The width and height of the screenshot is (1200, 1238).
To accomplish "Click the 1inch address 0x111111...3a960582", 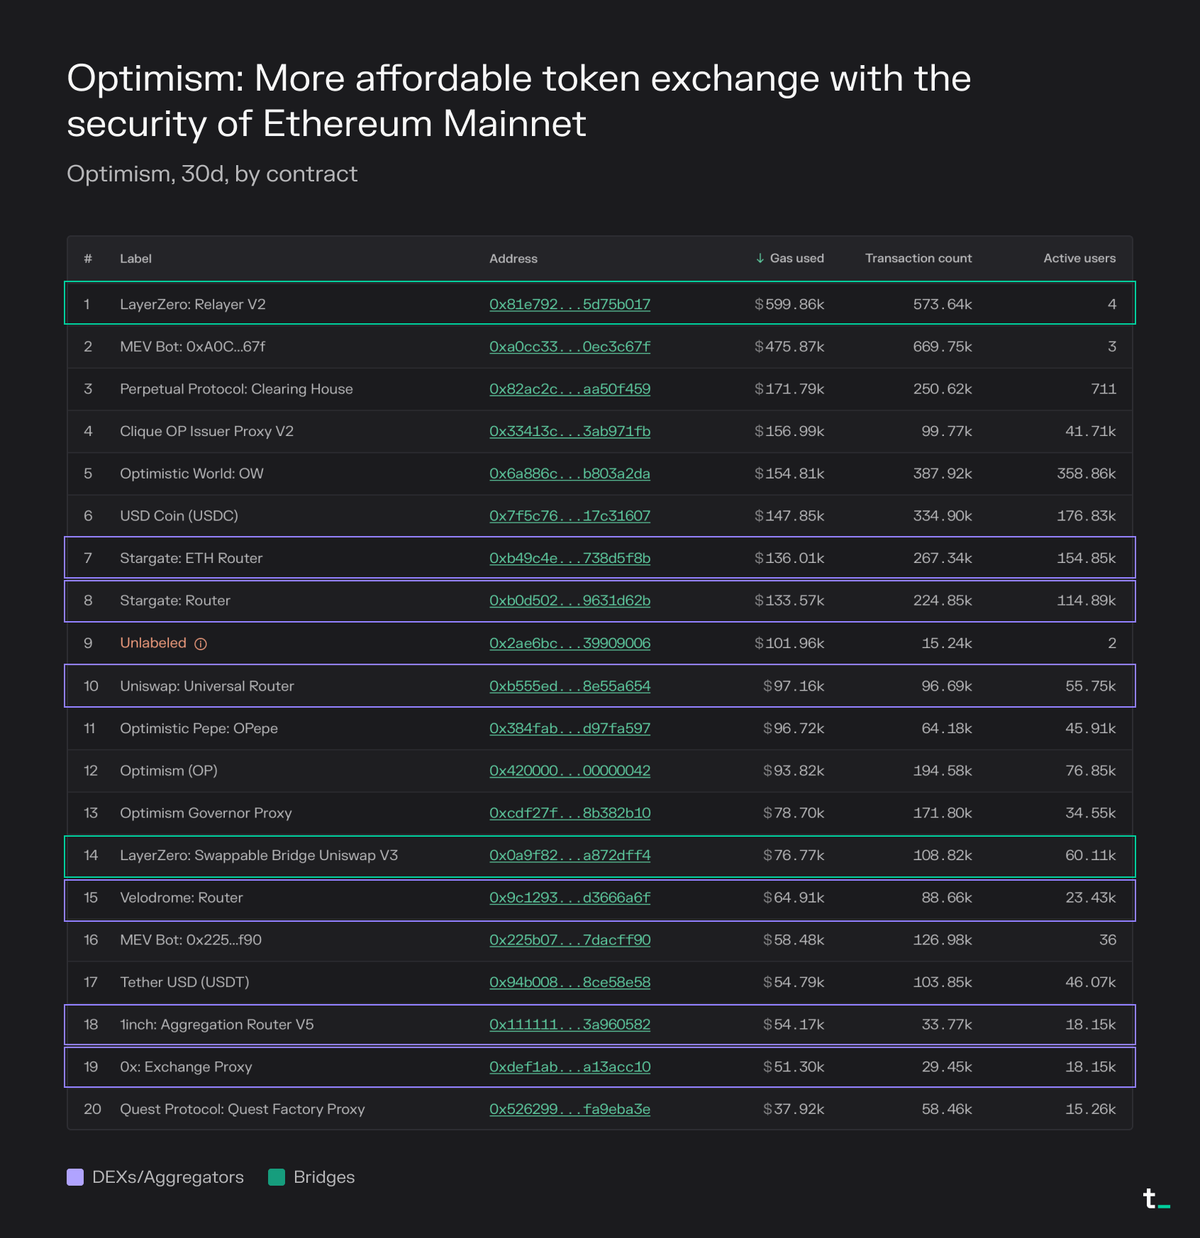I will point(569,1025).
